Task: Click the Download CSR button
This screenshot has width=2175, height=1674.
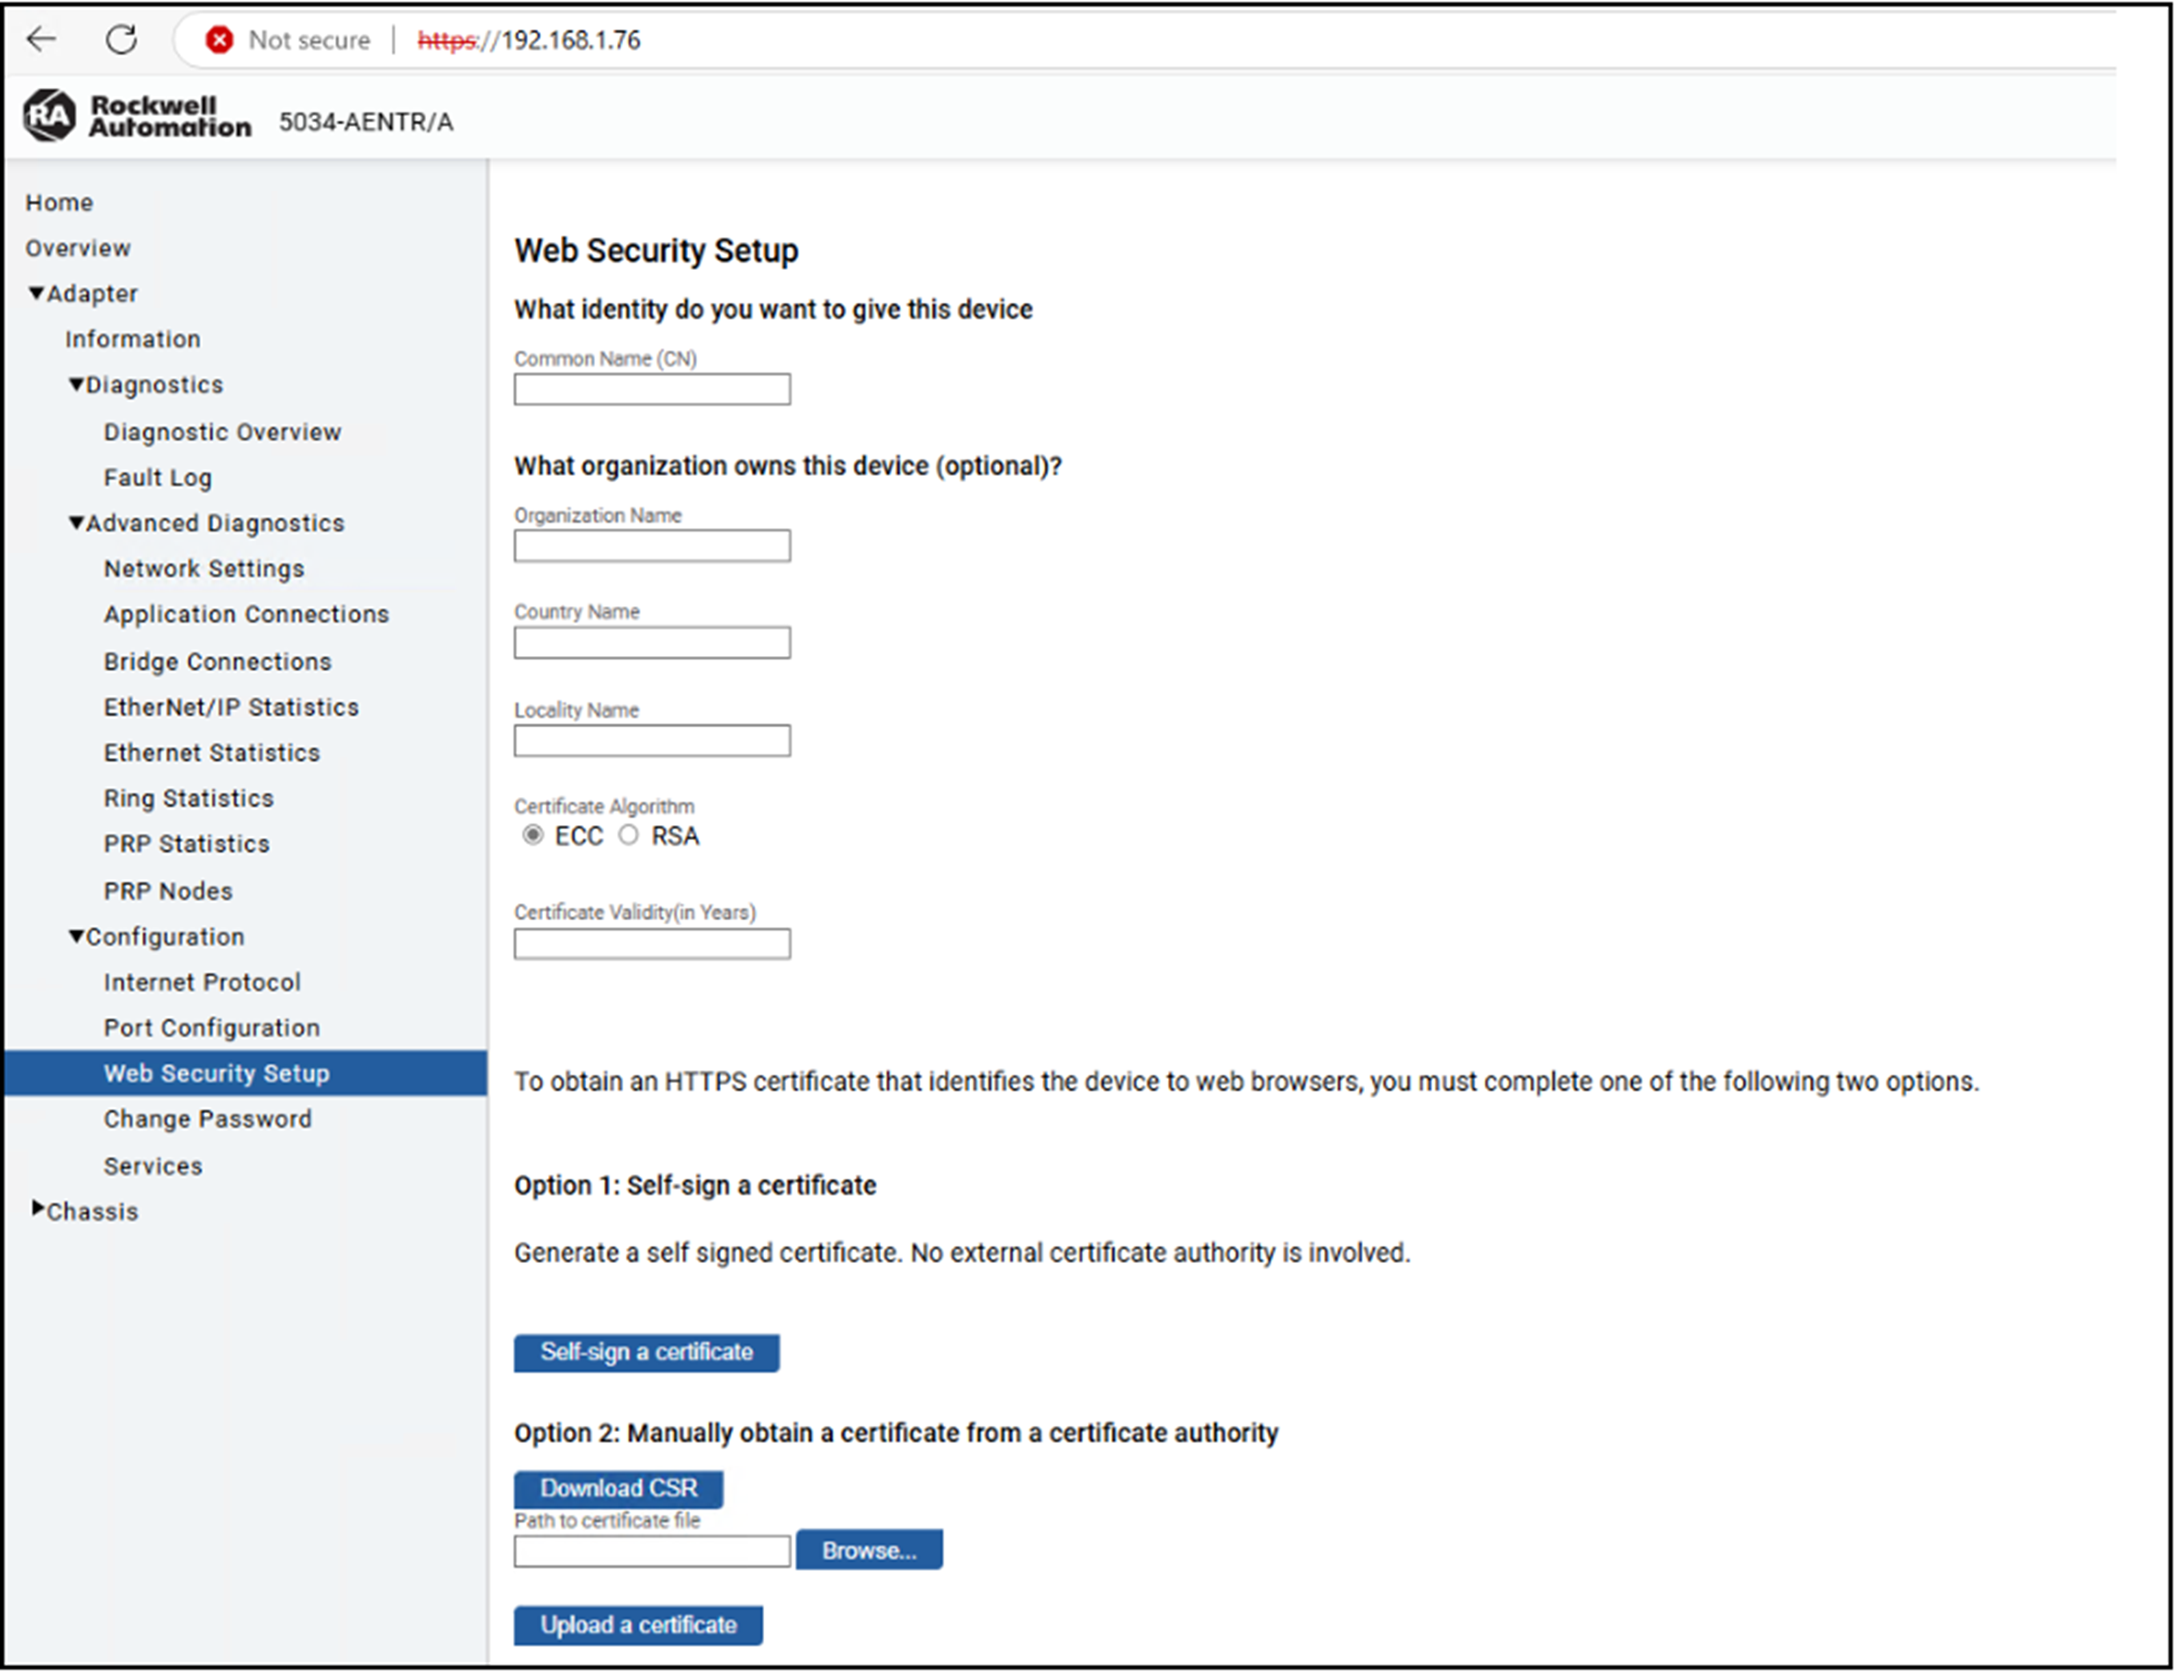Action: [x=619, y=1489]
